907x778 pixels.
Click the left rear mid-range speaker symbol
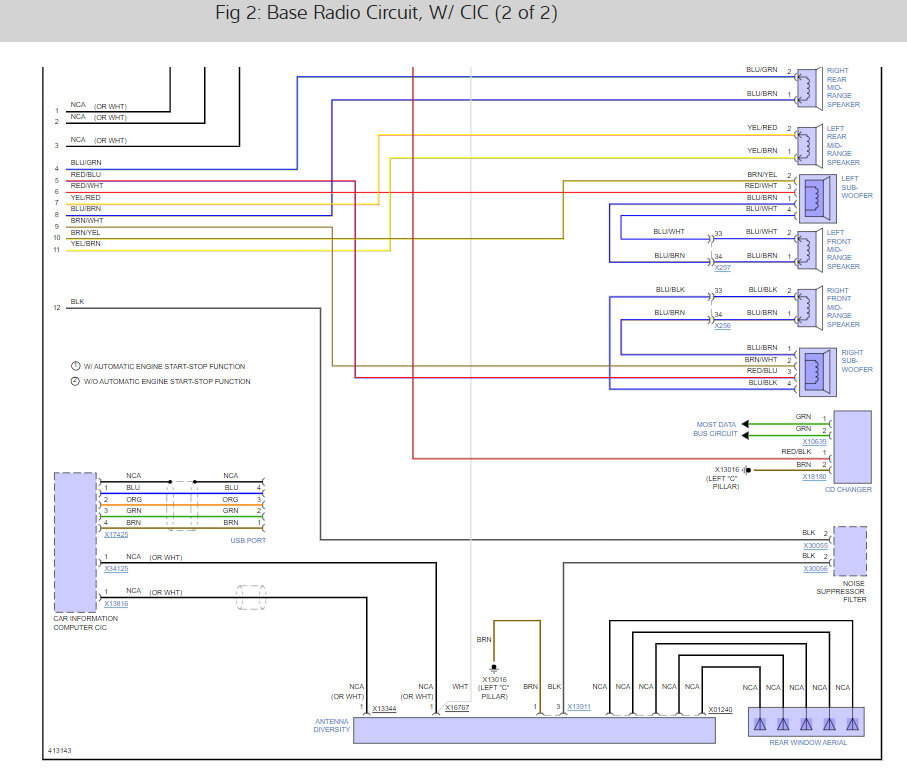(x=809, y=146)
